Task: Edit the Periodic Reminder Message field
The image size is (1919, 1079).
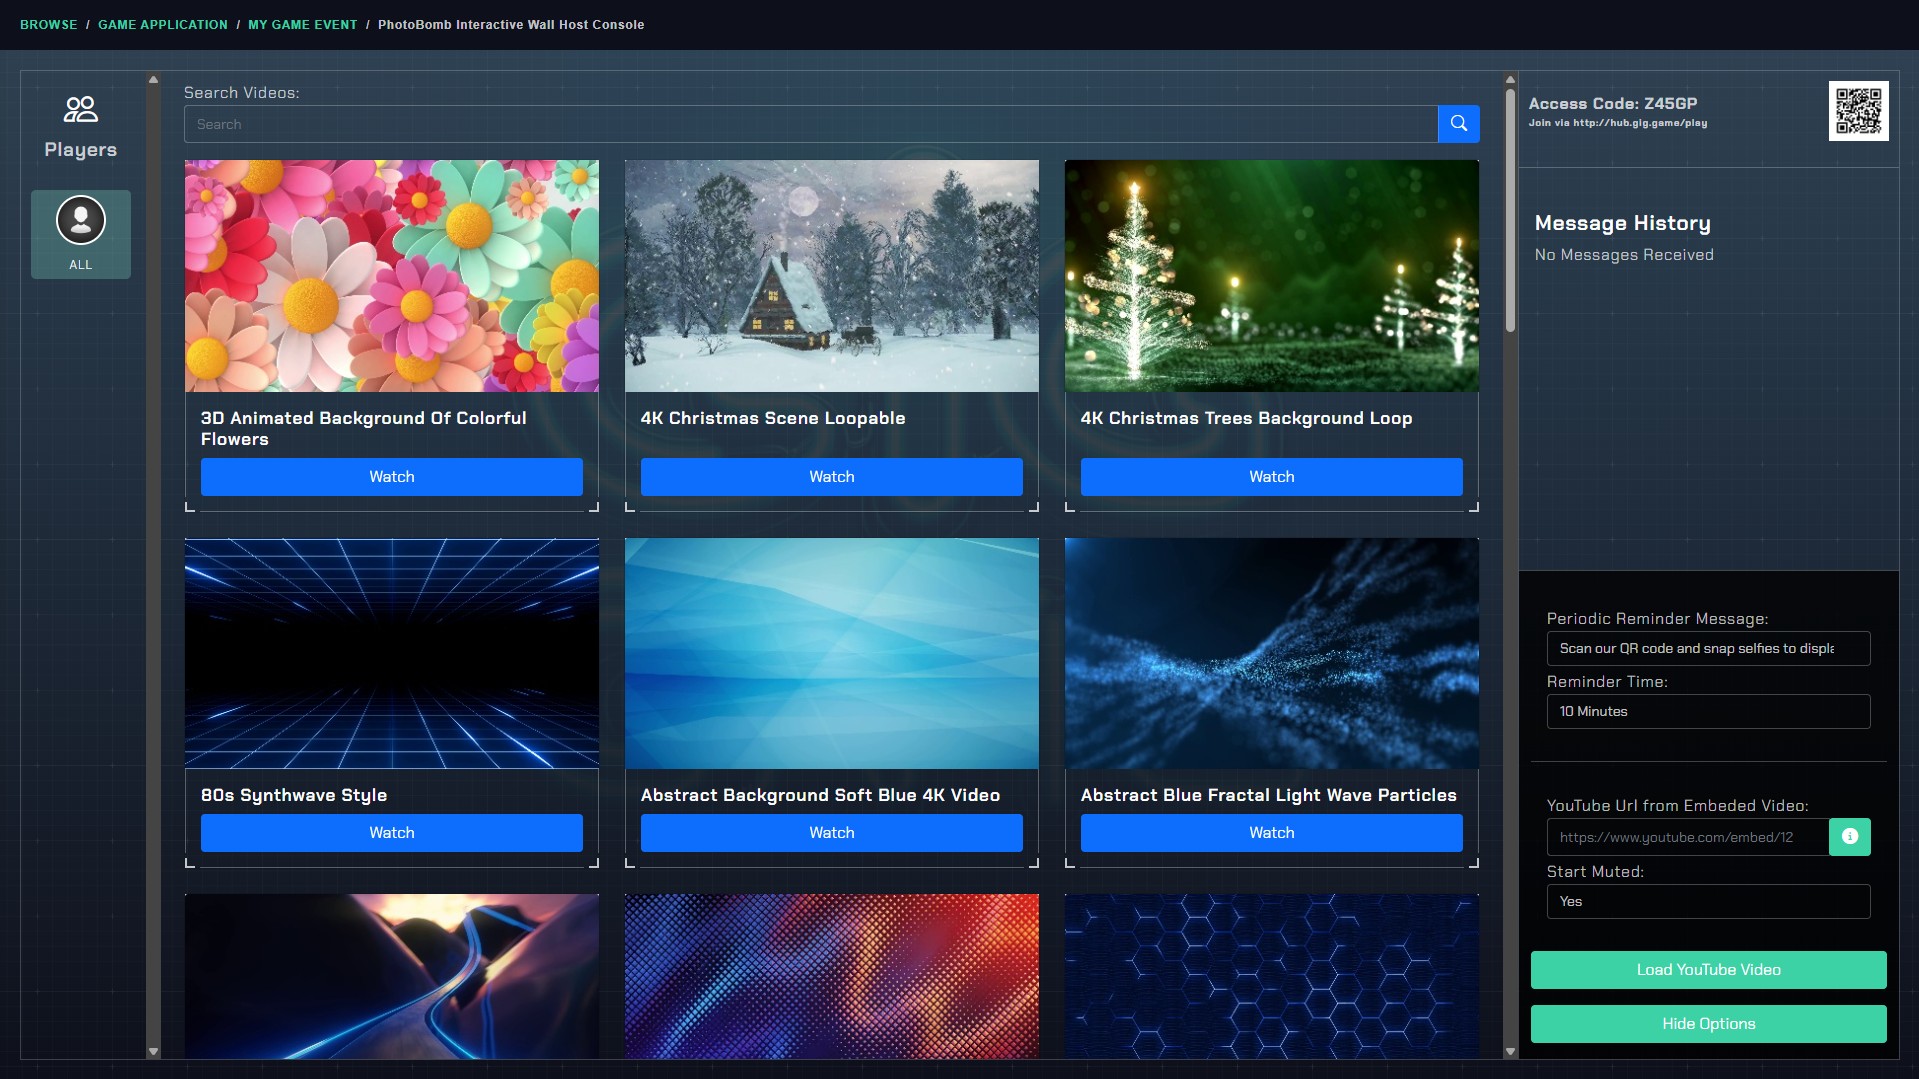Action: coord(1707,648)
